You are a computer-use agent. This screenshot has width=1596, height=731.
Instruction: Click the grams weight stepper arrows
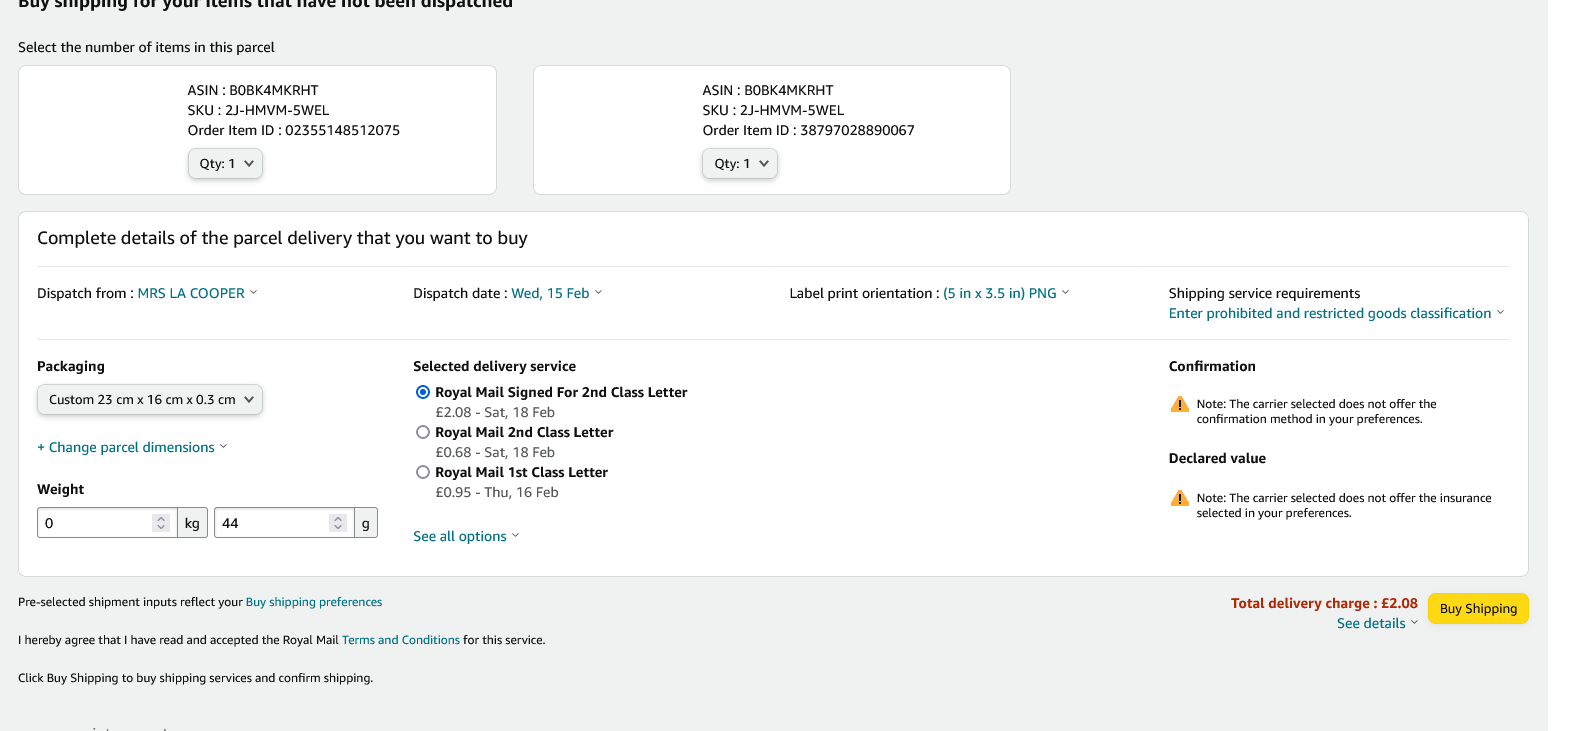coord(338,523)
